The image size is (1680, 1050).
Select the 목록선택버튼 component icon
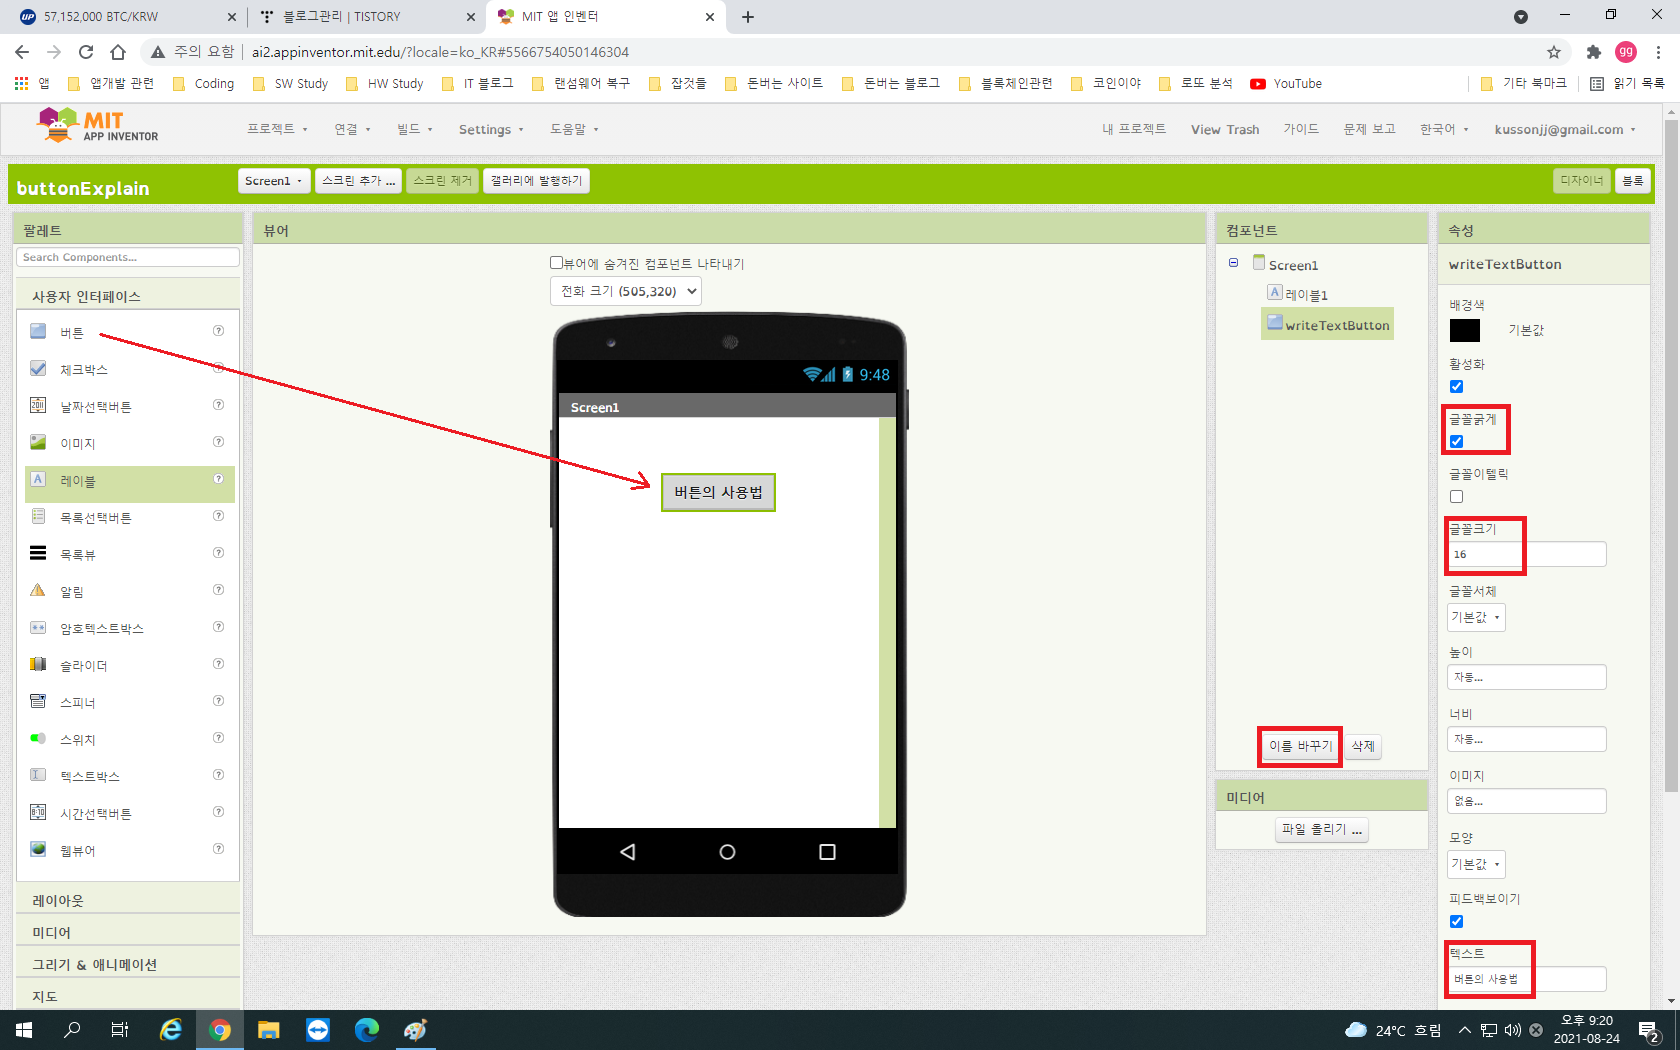coord(38,516)
